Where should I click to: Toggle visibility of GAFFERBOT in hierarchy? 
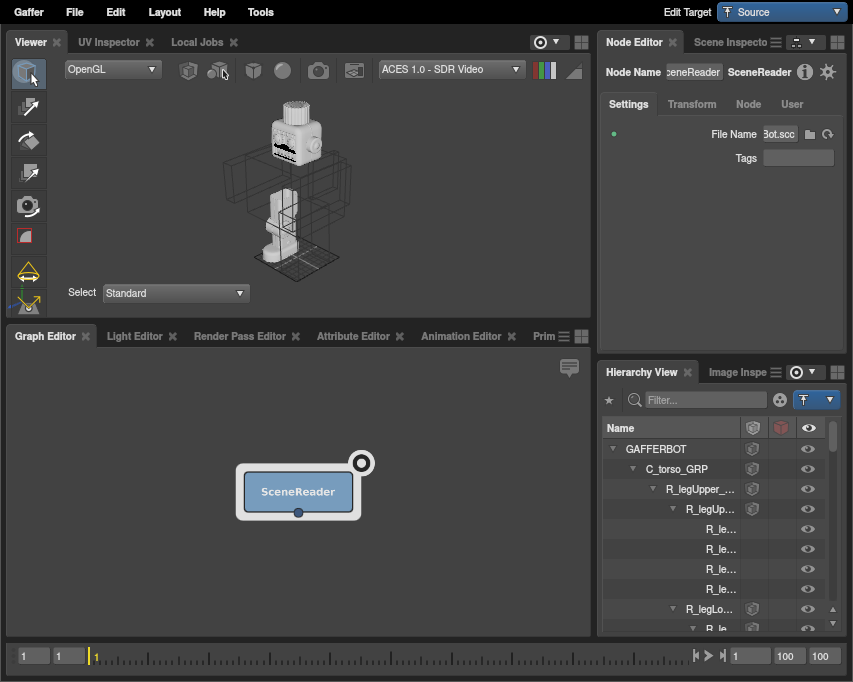click(x=808, y=449)
